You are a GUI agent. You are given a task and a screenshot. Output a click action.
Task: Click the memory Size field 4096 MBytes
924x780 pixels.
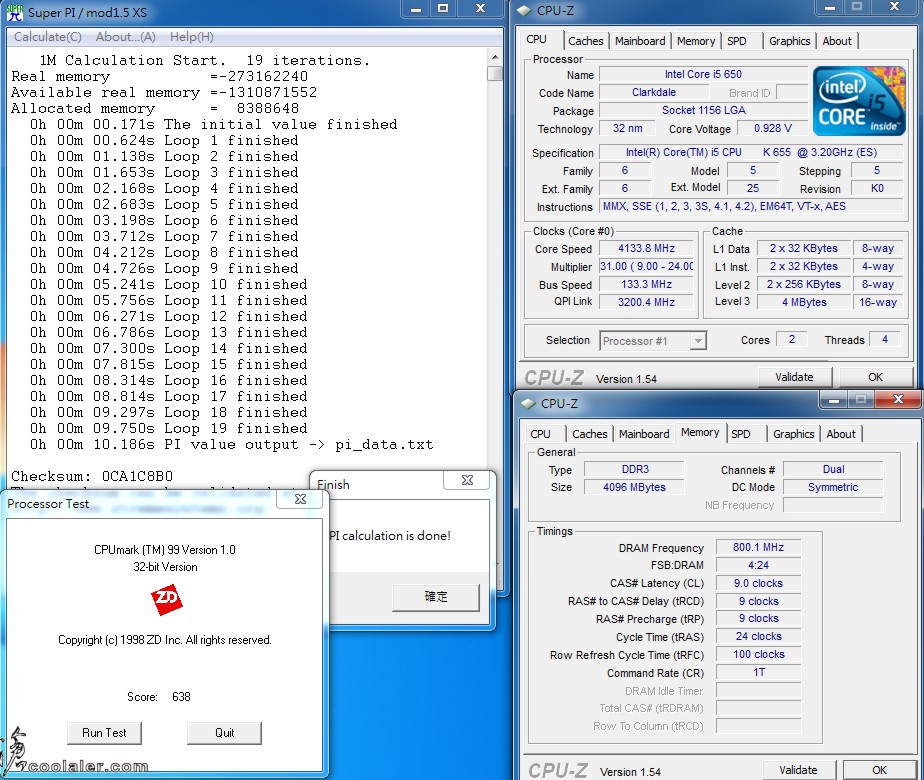click(x=635, y=487)
